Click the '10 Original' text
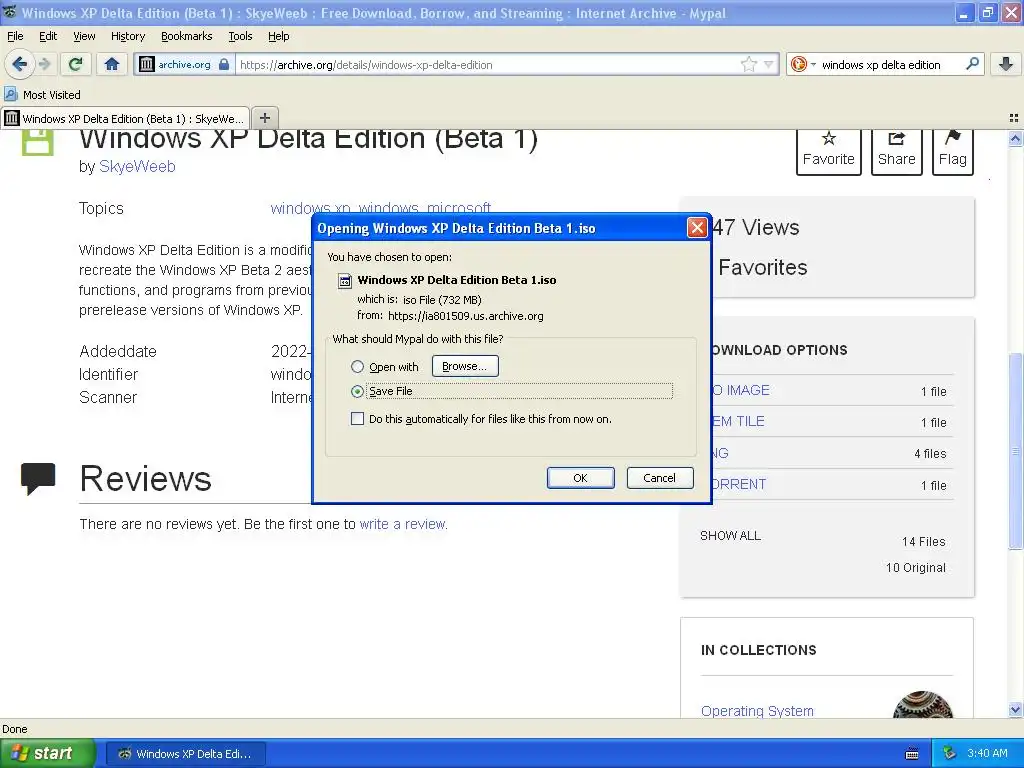The image size is (1024, 768). [916, 568]
